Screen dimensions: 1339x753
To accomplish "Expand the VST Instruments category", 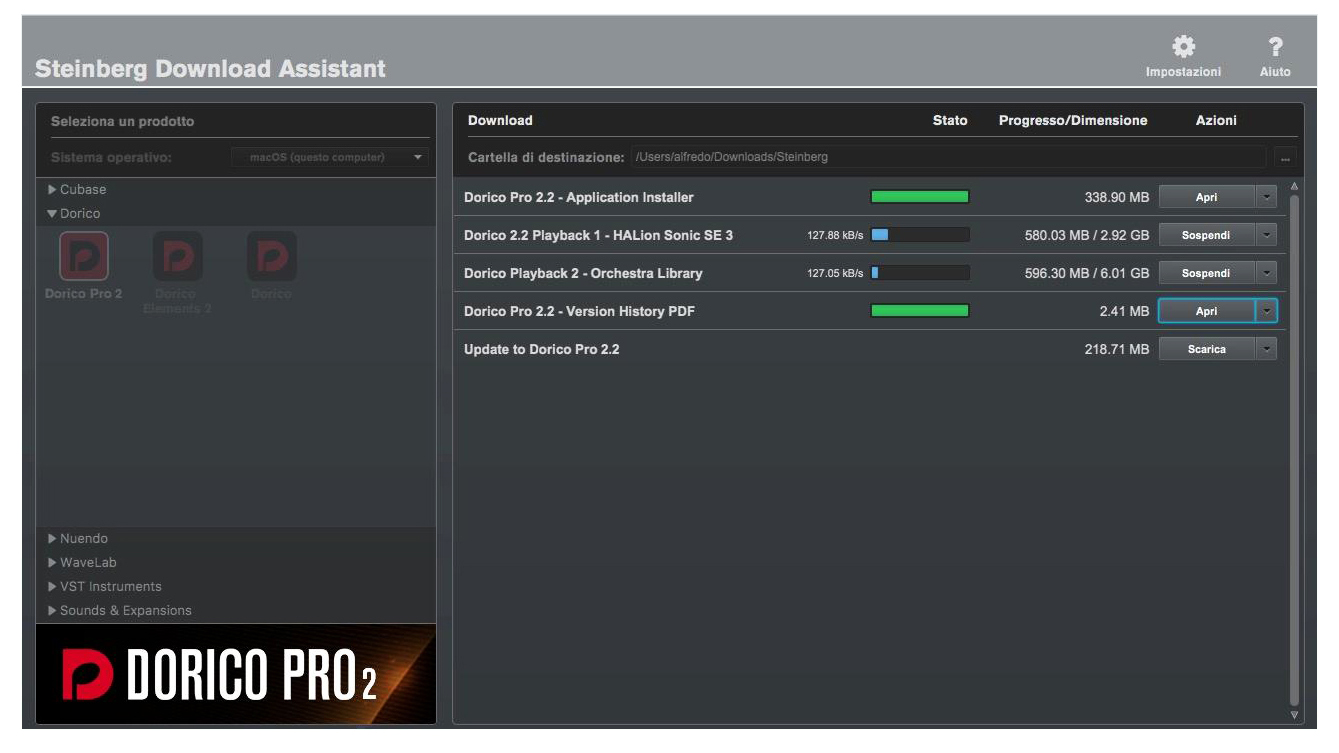I will tap(104, 586).
